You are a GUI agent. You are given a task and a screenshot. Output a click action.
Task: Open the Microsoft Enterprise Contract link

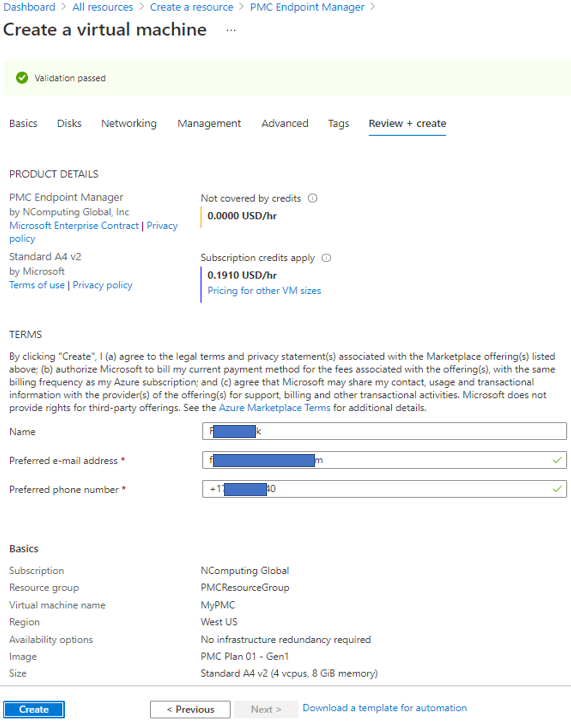(x=74, y=225)
